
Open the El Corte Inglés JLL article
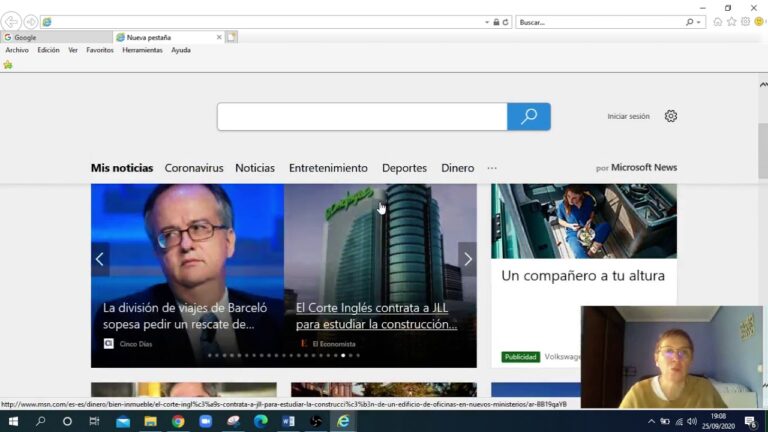[x=376, y=316]
